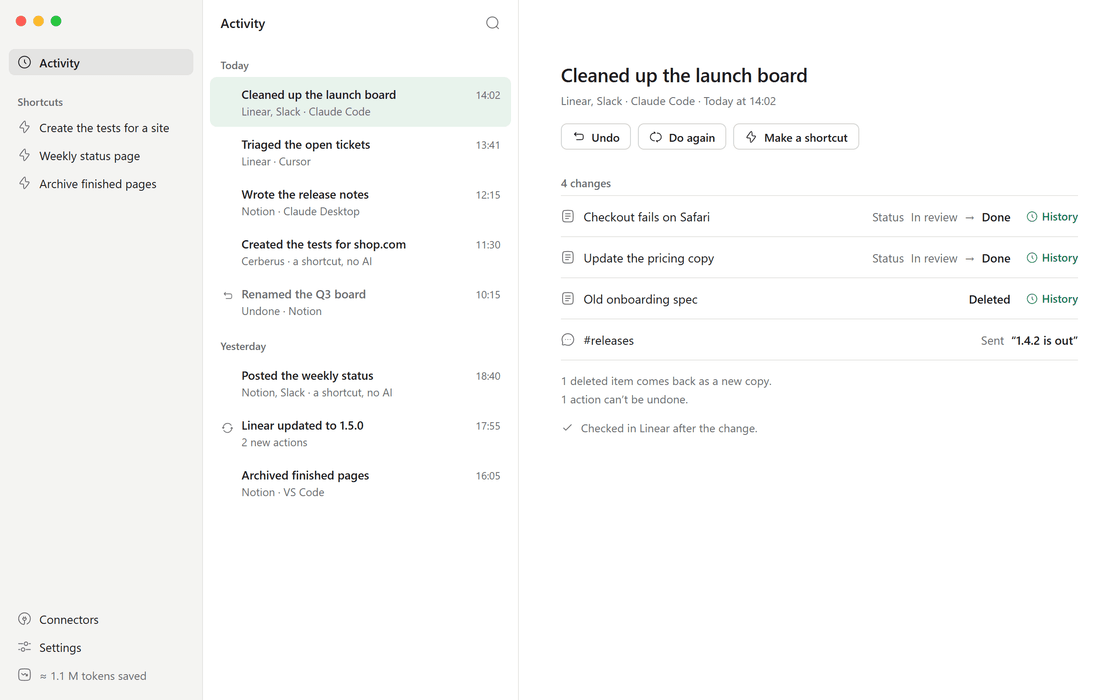Click the Checkout fails on Safari change row
1120x700 pixels.
tap(819, 216)
